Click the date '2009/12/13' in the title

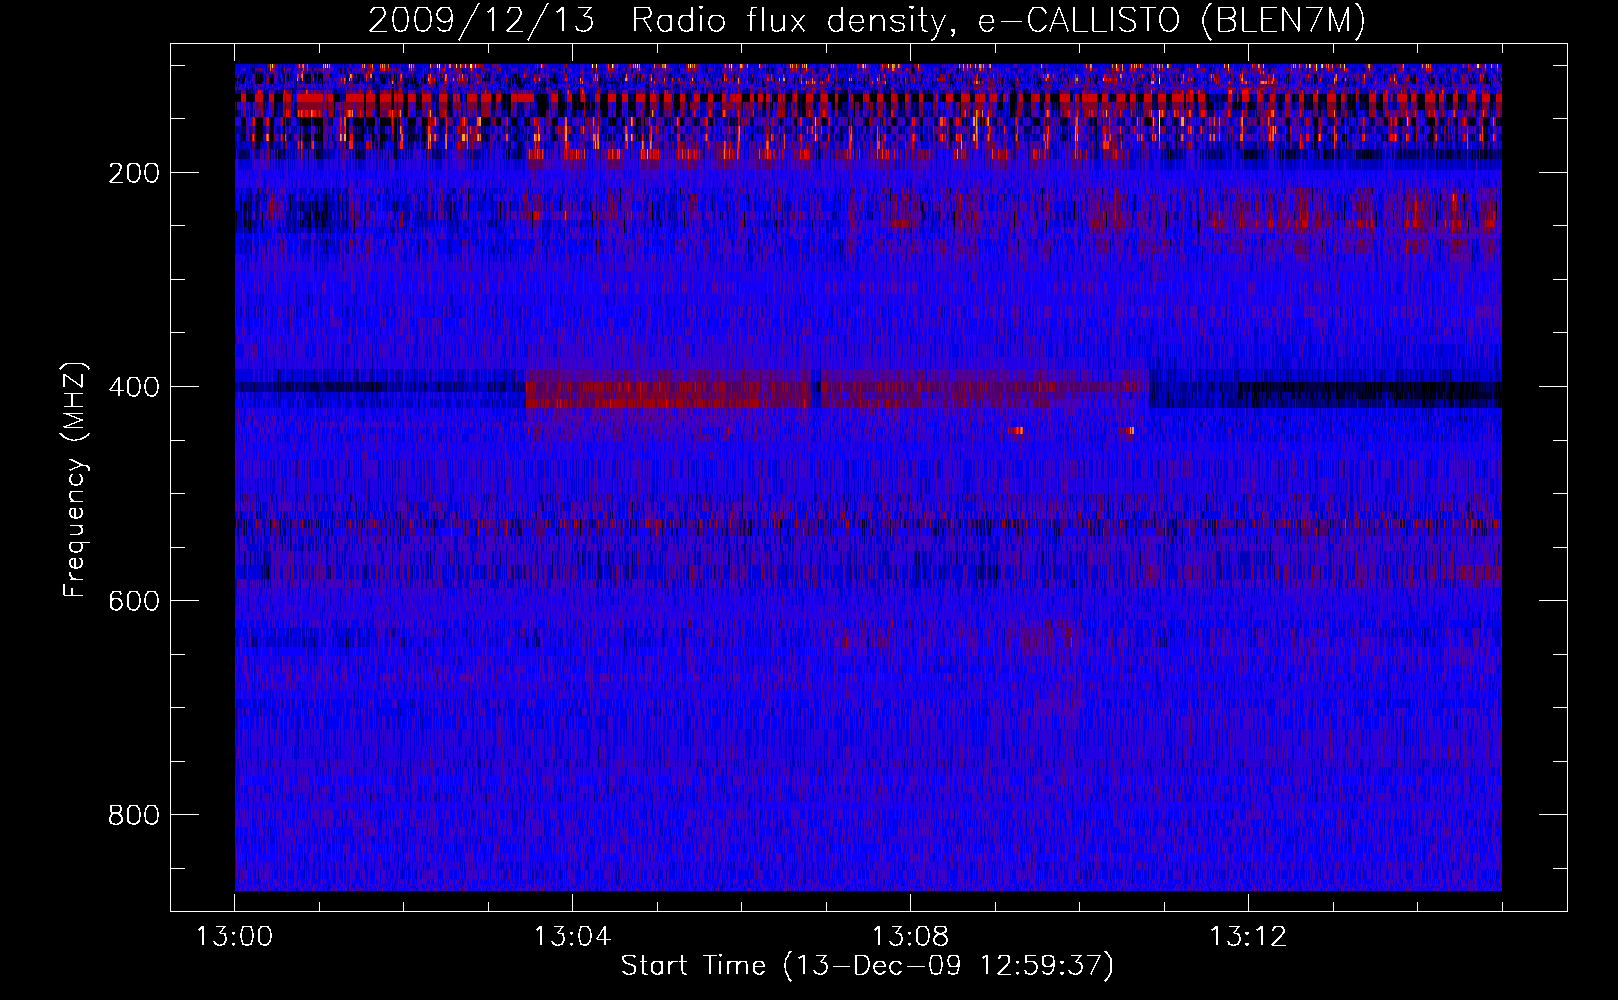coord(481,21)
